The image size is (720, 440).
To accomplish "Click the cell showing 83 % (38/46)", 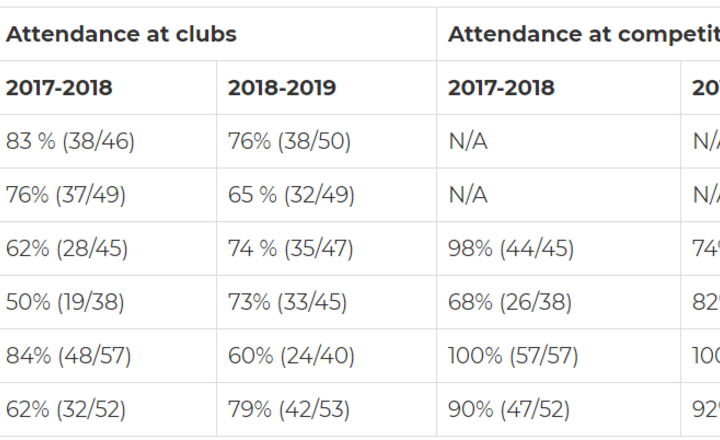I will point(70,142).
